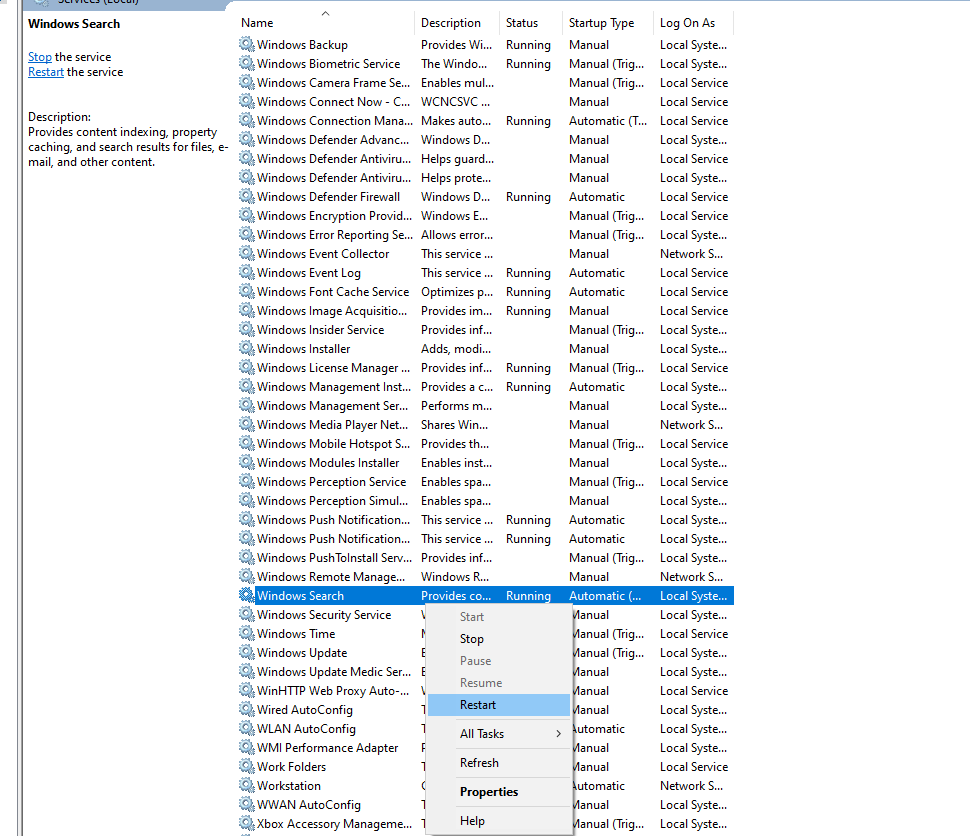This screenshot has width=970, height=836.
Task: Select the Windows Defender Advanced row
Action: (486, 139)
